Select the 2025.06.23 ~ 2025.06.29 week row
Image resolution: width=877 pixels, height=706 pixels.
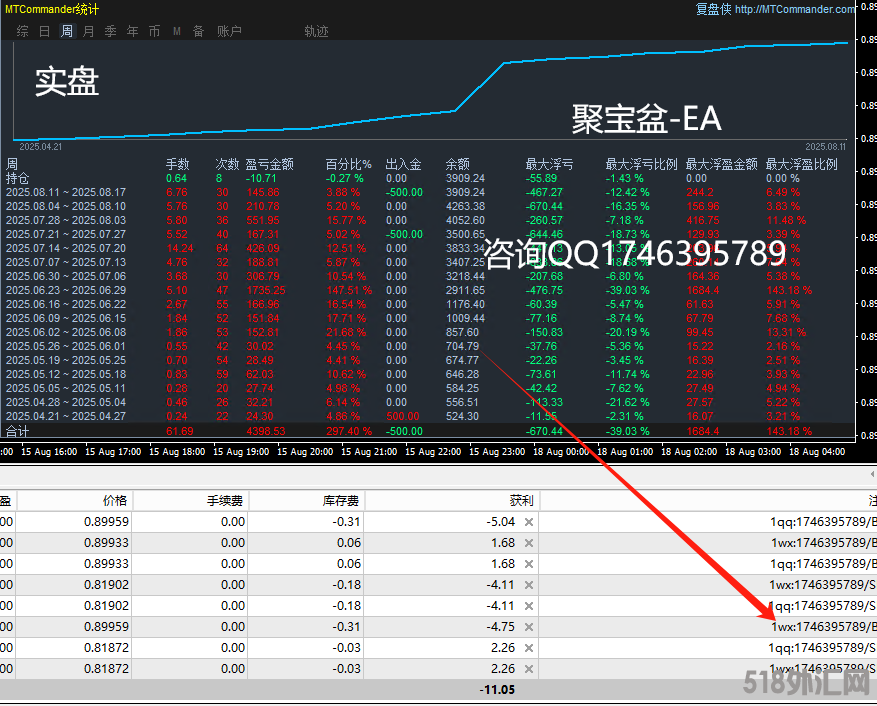pyautogui.click(x=66, y=290)
